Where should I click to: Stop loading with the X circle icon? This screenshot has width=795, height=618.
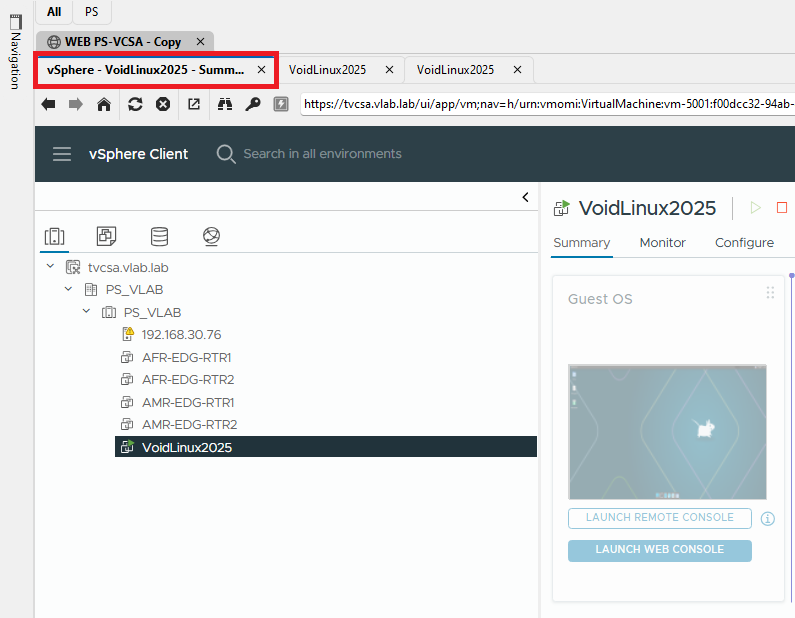(x=163, y=104)
